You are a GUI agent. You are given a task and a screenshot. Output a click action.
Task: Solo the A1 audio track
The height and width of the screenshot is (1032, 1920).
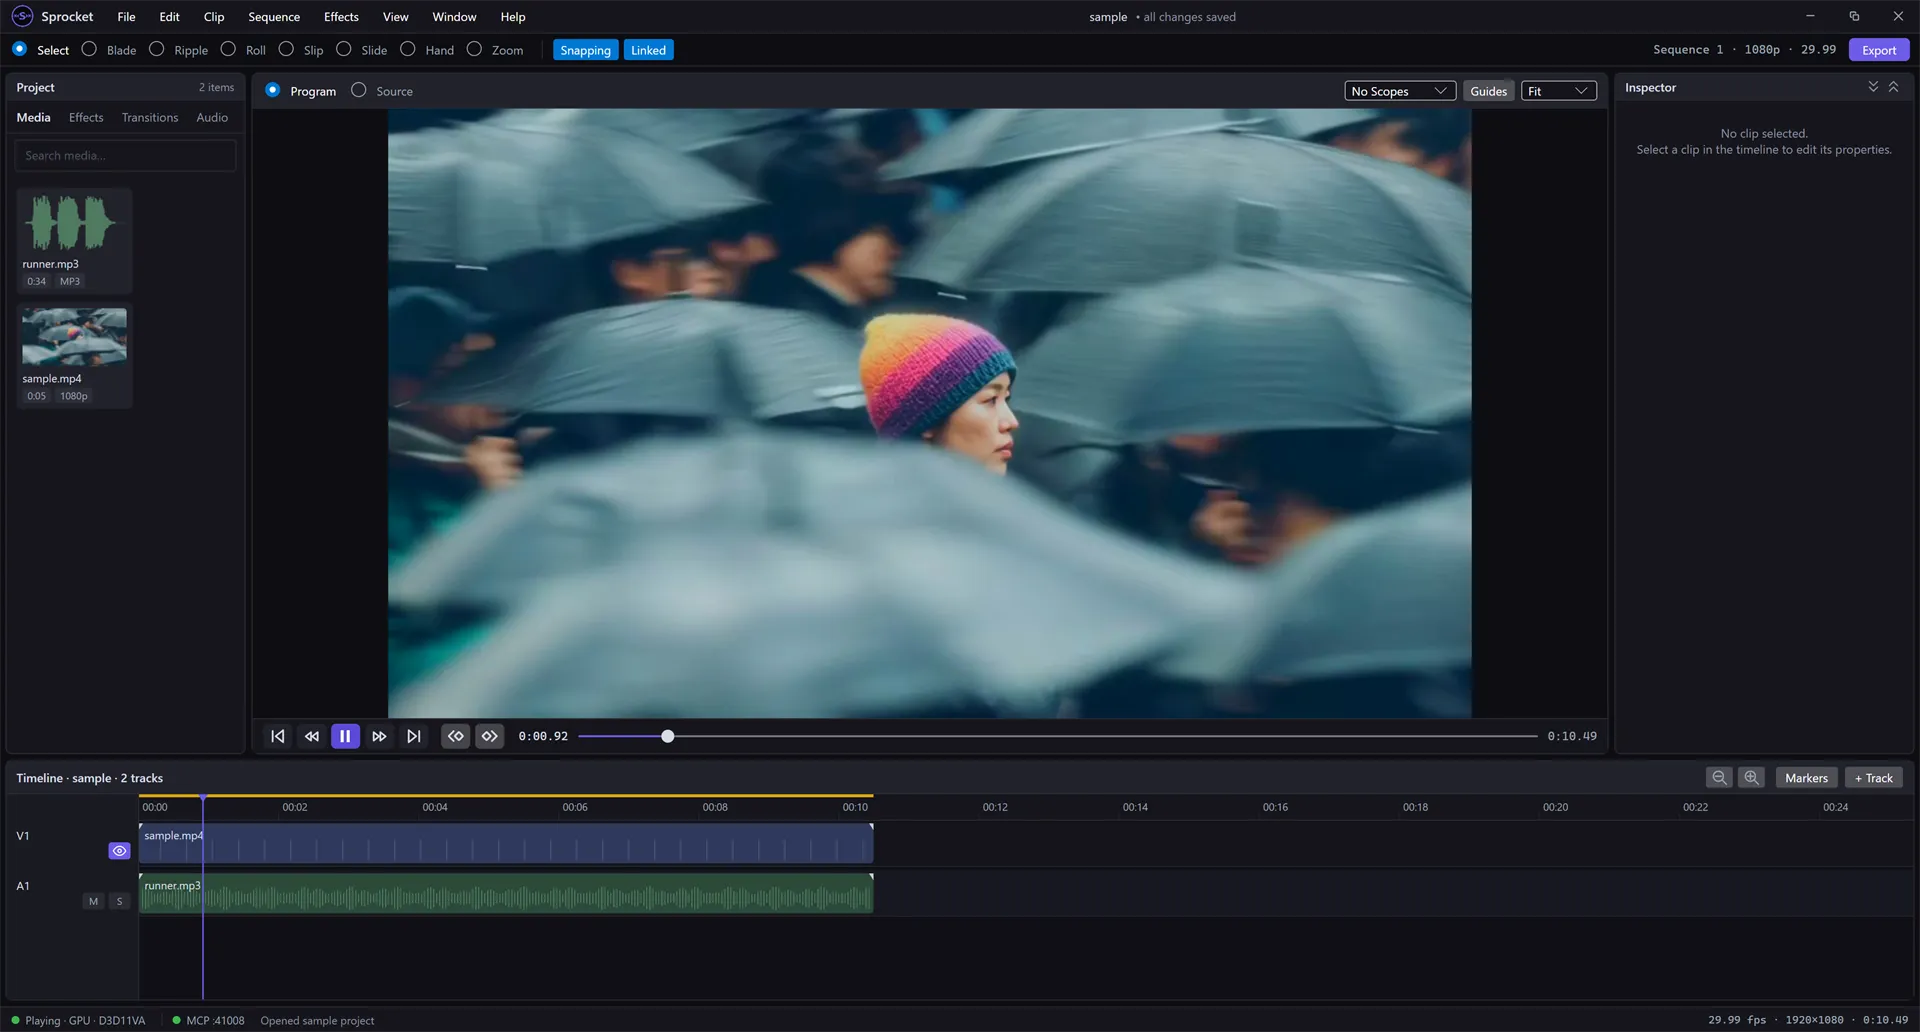click(x=119, y=901)
